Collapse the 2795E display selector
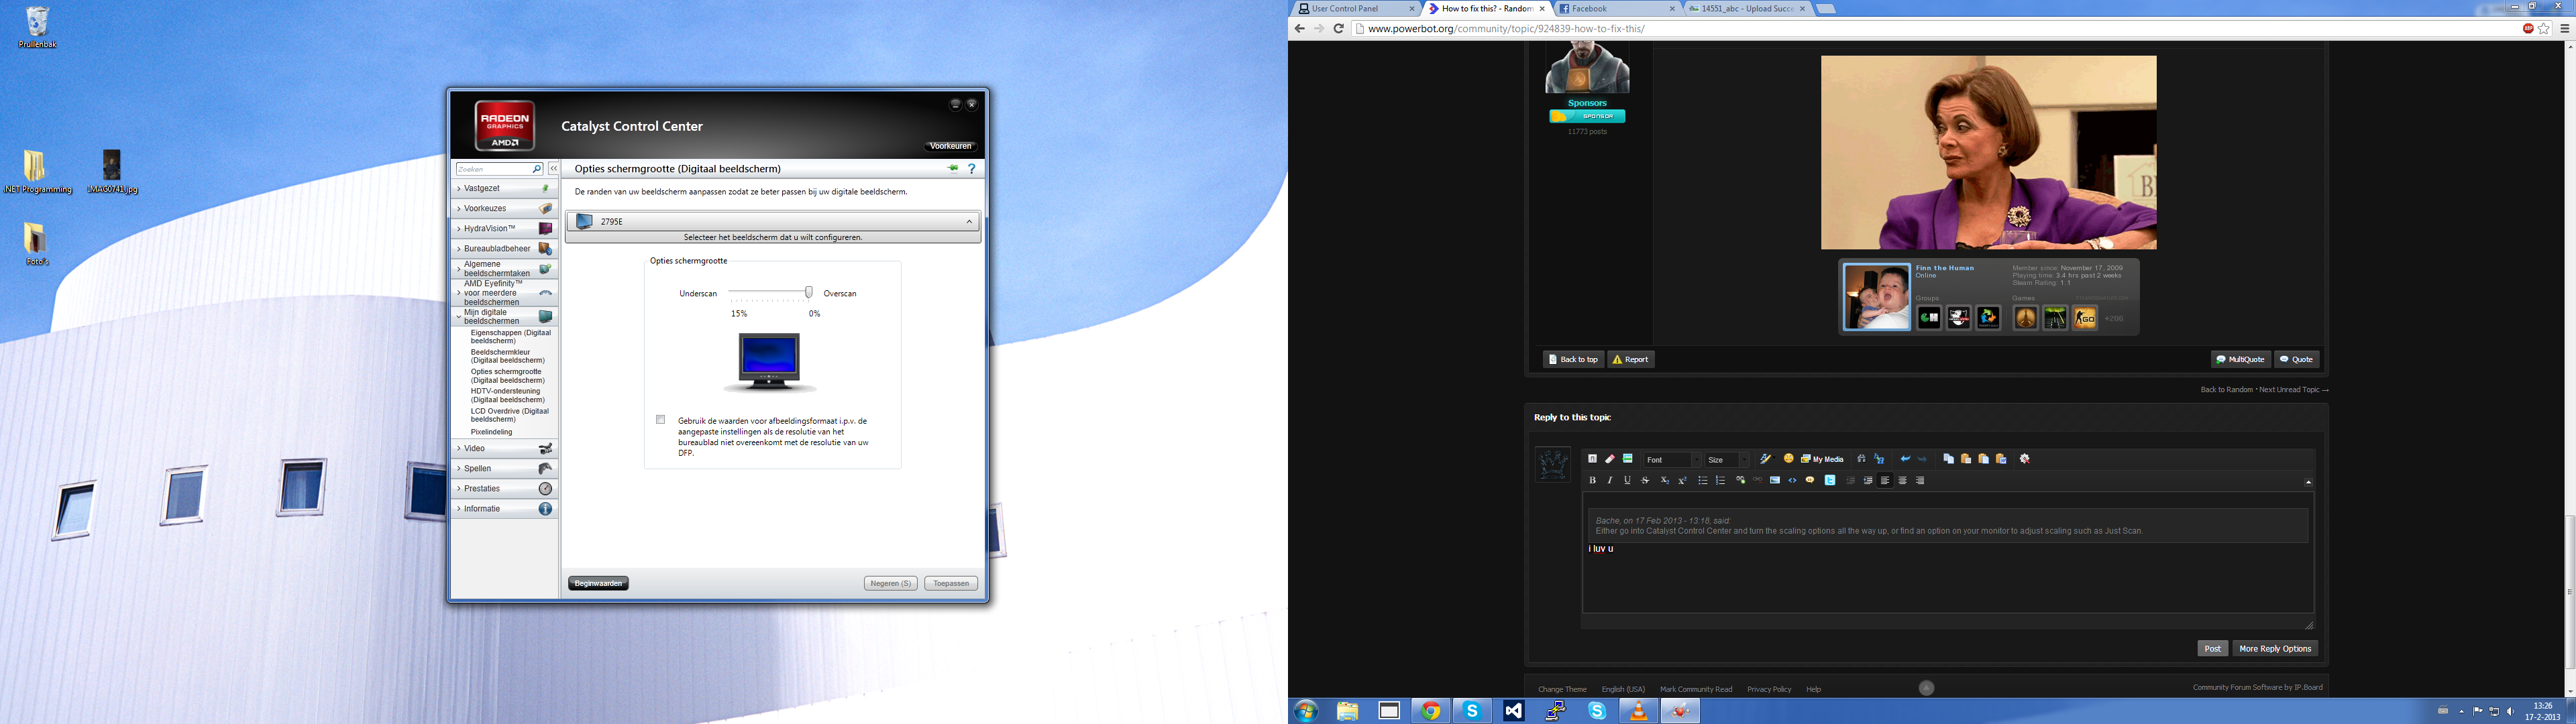Screen dimensions: 2576x724 (969, 222)
